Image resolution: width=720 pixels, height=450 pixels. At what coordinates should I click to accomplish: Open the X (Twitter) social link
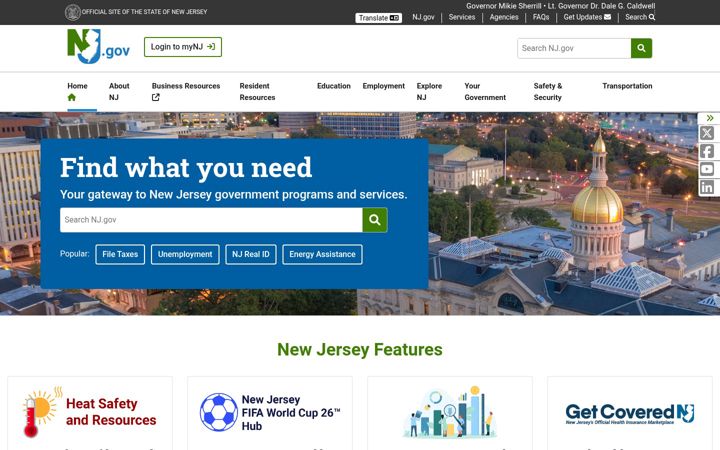pos(707,133)
